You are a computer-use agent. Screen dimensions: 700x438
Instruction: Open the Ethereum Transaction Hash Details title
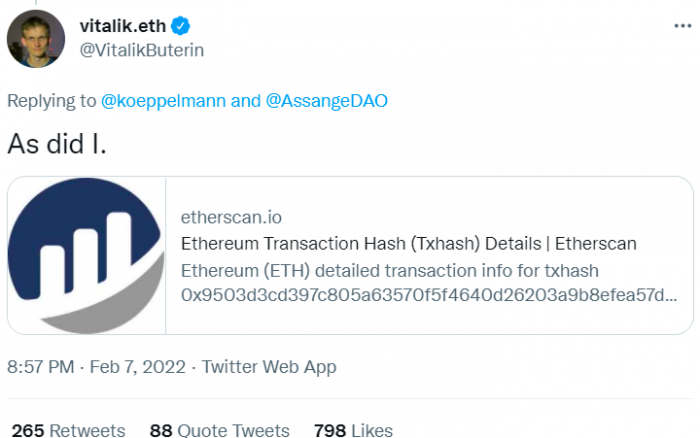click(x=408, y=244)
